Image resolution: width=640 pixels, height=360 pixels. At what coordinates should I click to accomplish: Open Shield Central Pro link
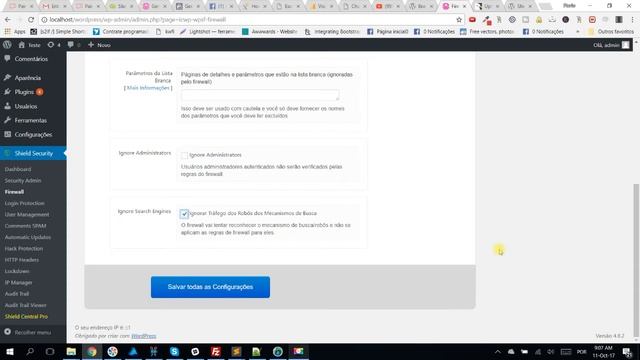point(26,316)
